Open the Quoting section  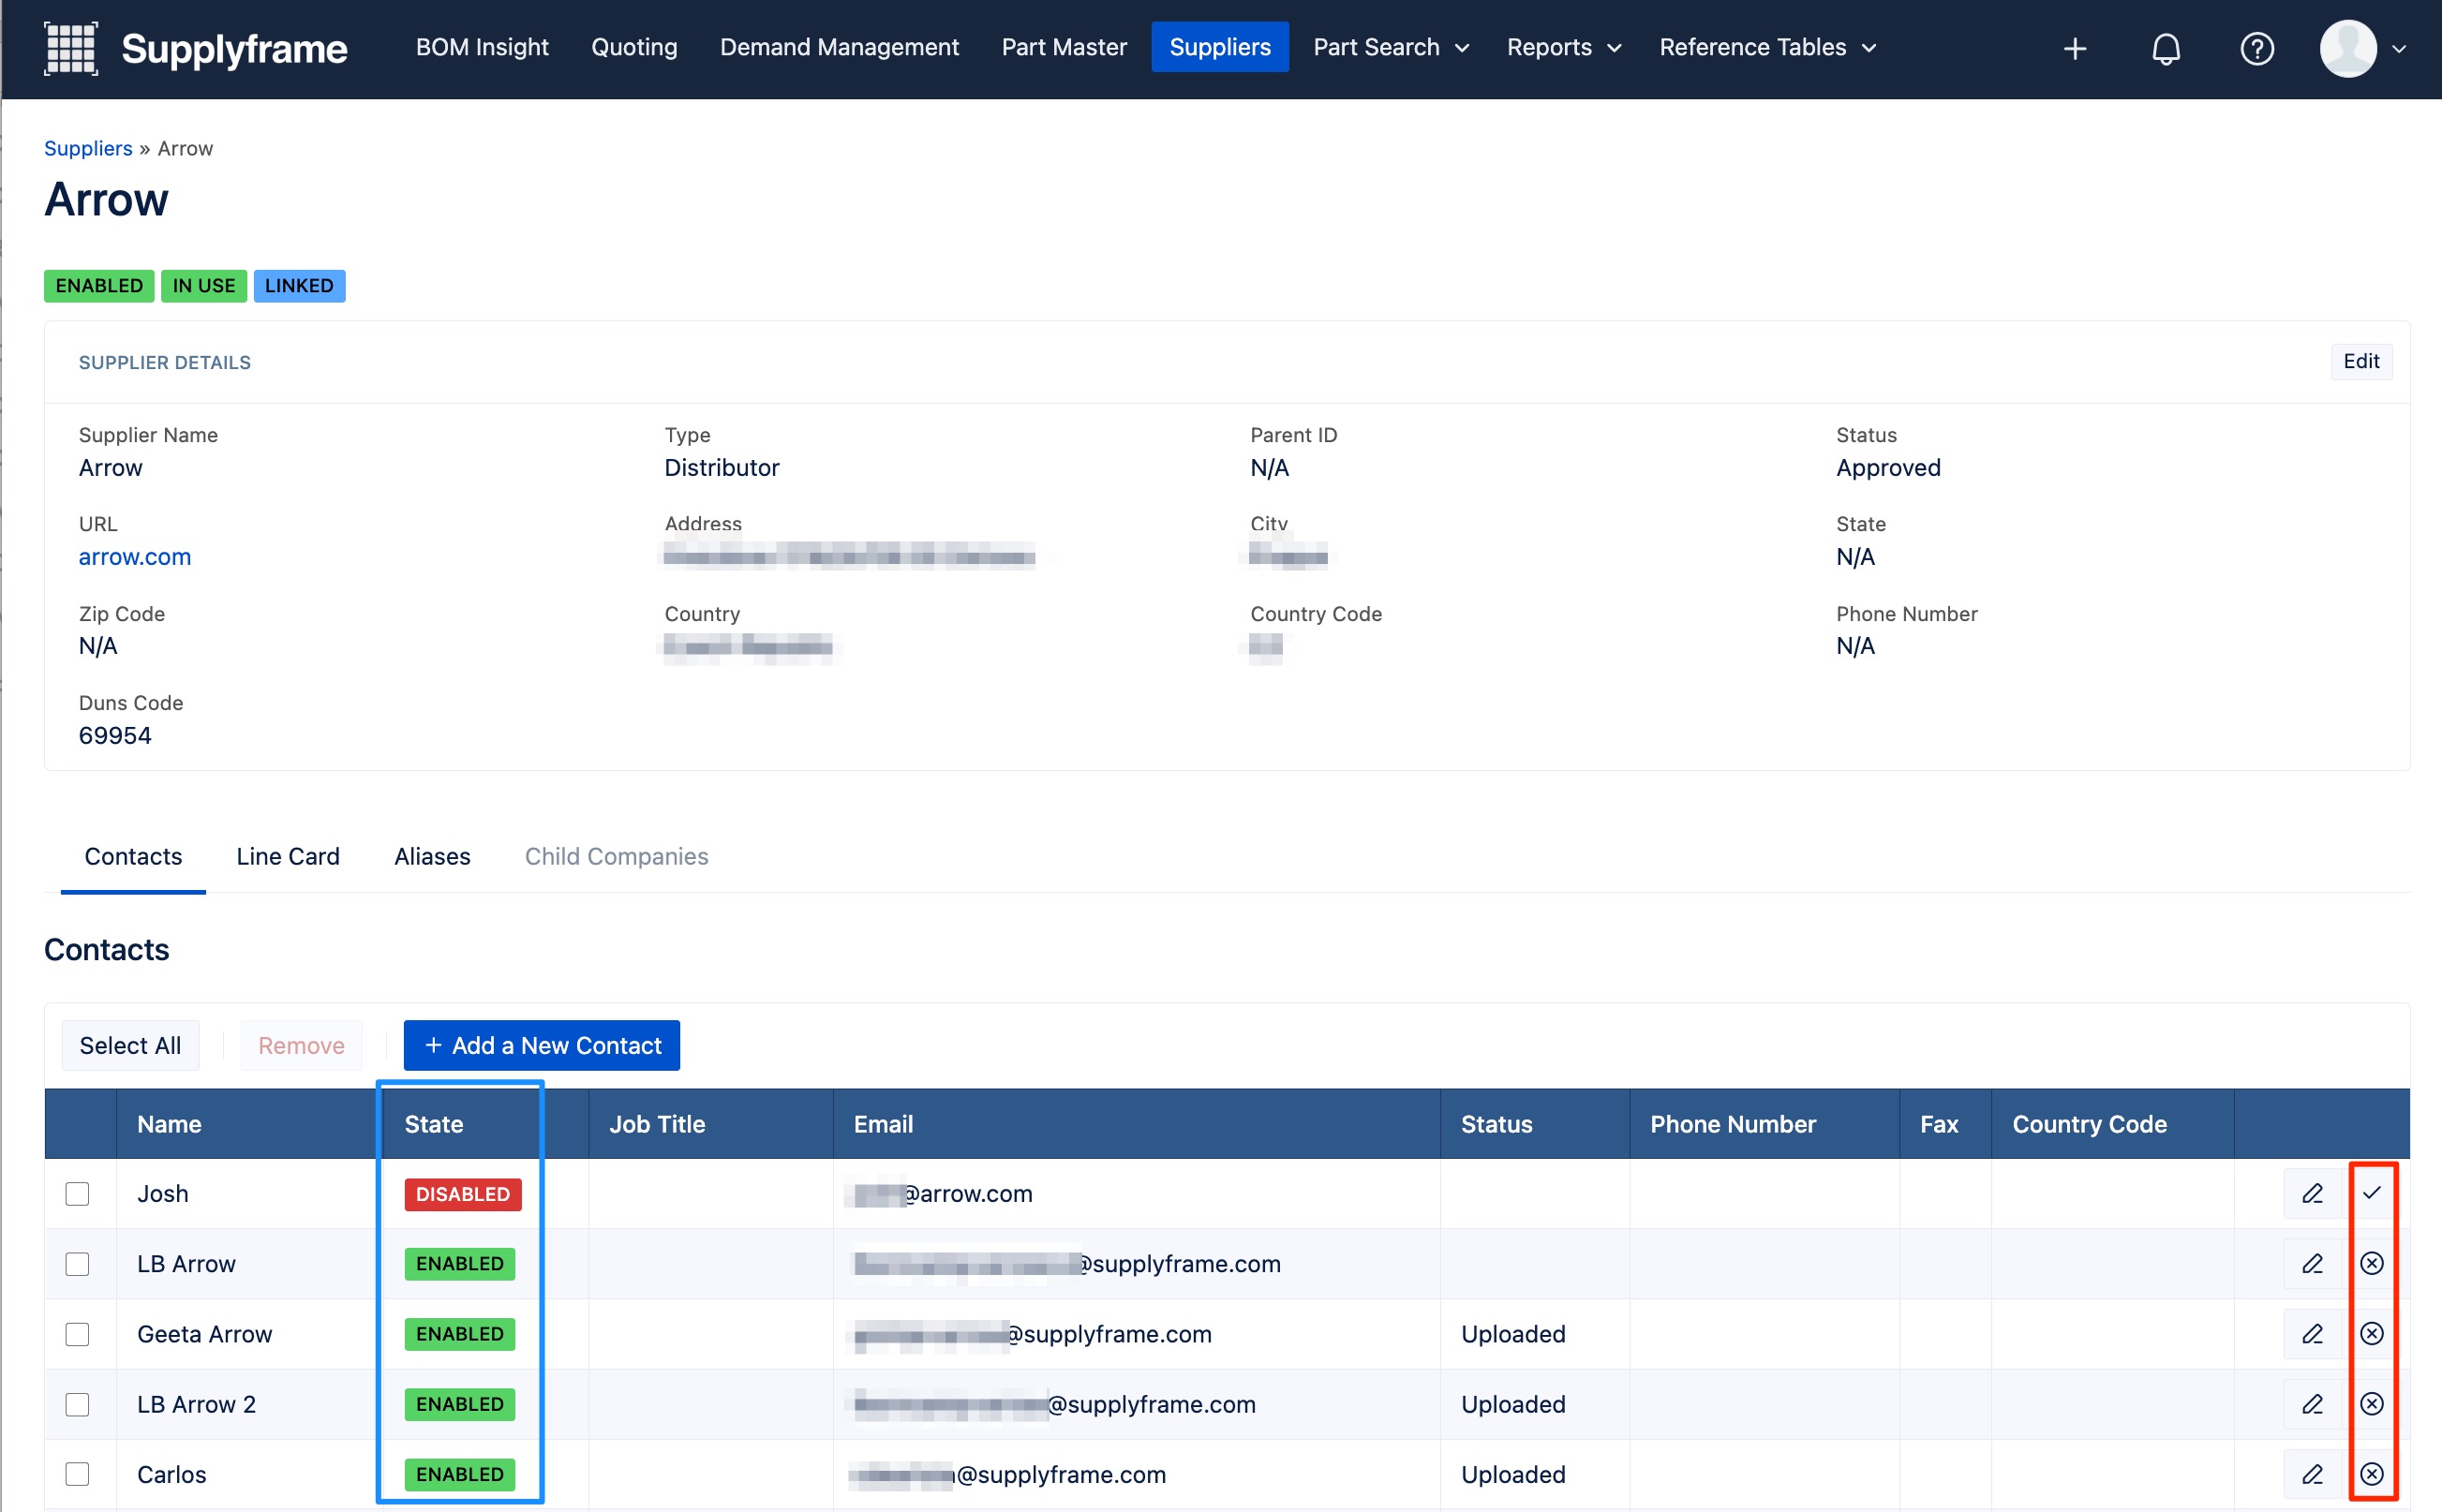coord(634,47)
